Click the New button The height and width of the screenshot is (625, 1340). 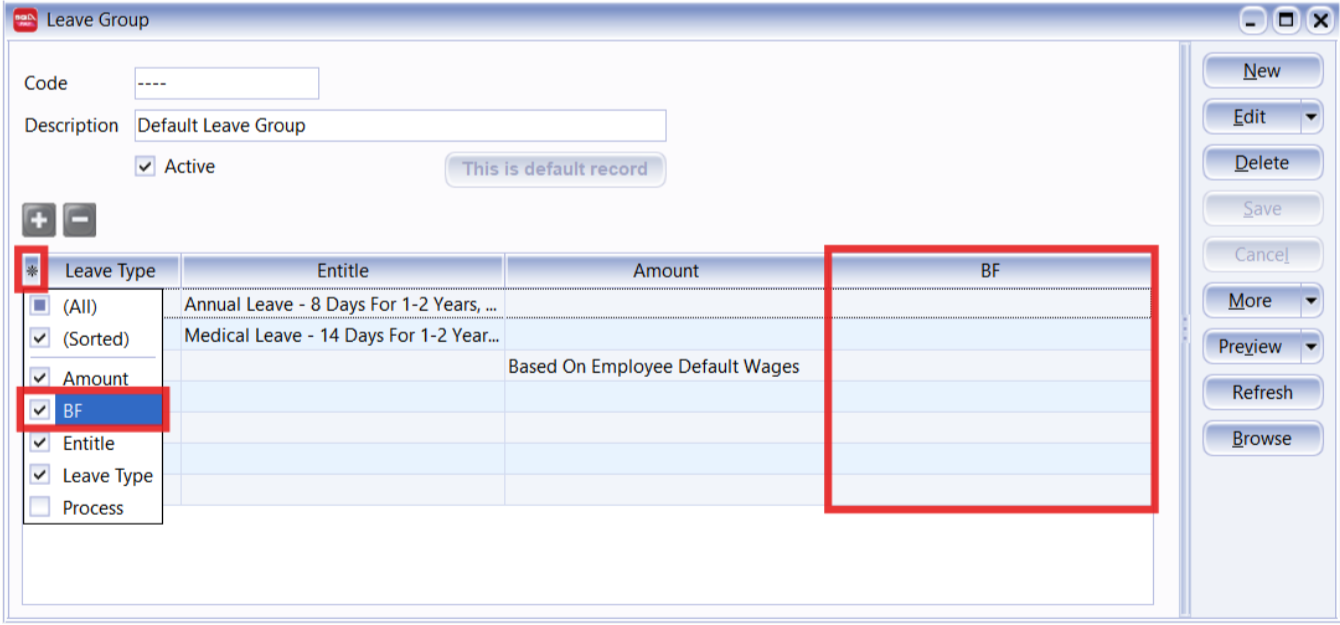pos(1262,71)
